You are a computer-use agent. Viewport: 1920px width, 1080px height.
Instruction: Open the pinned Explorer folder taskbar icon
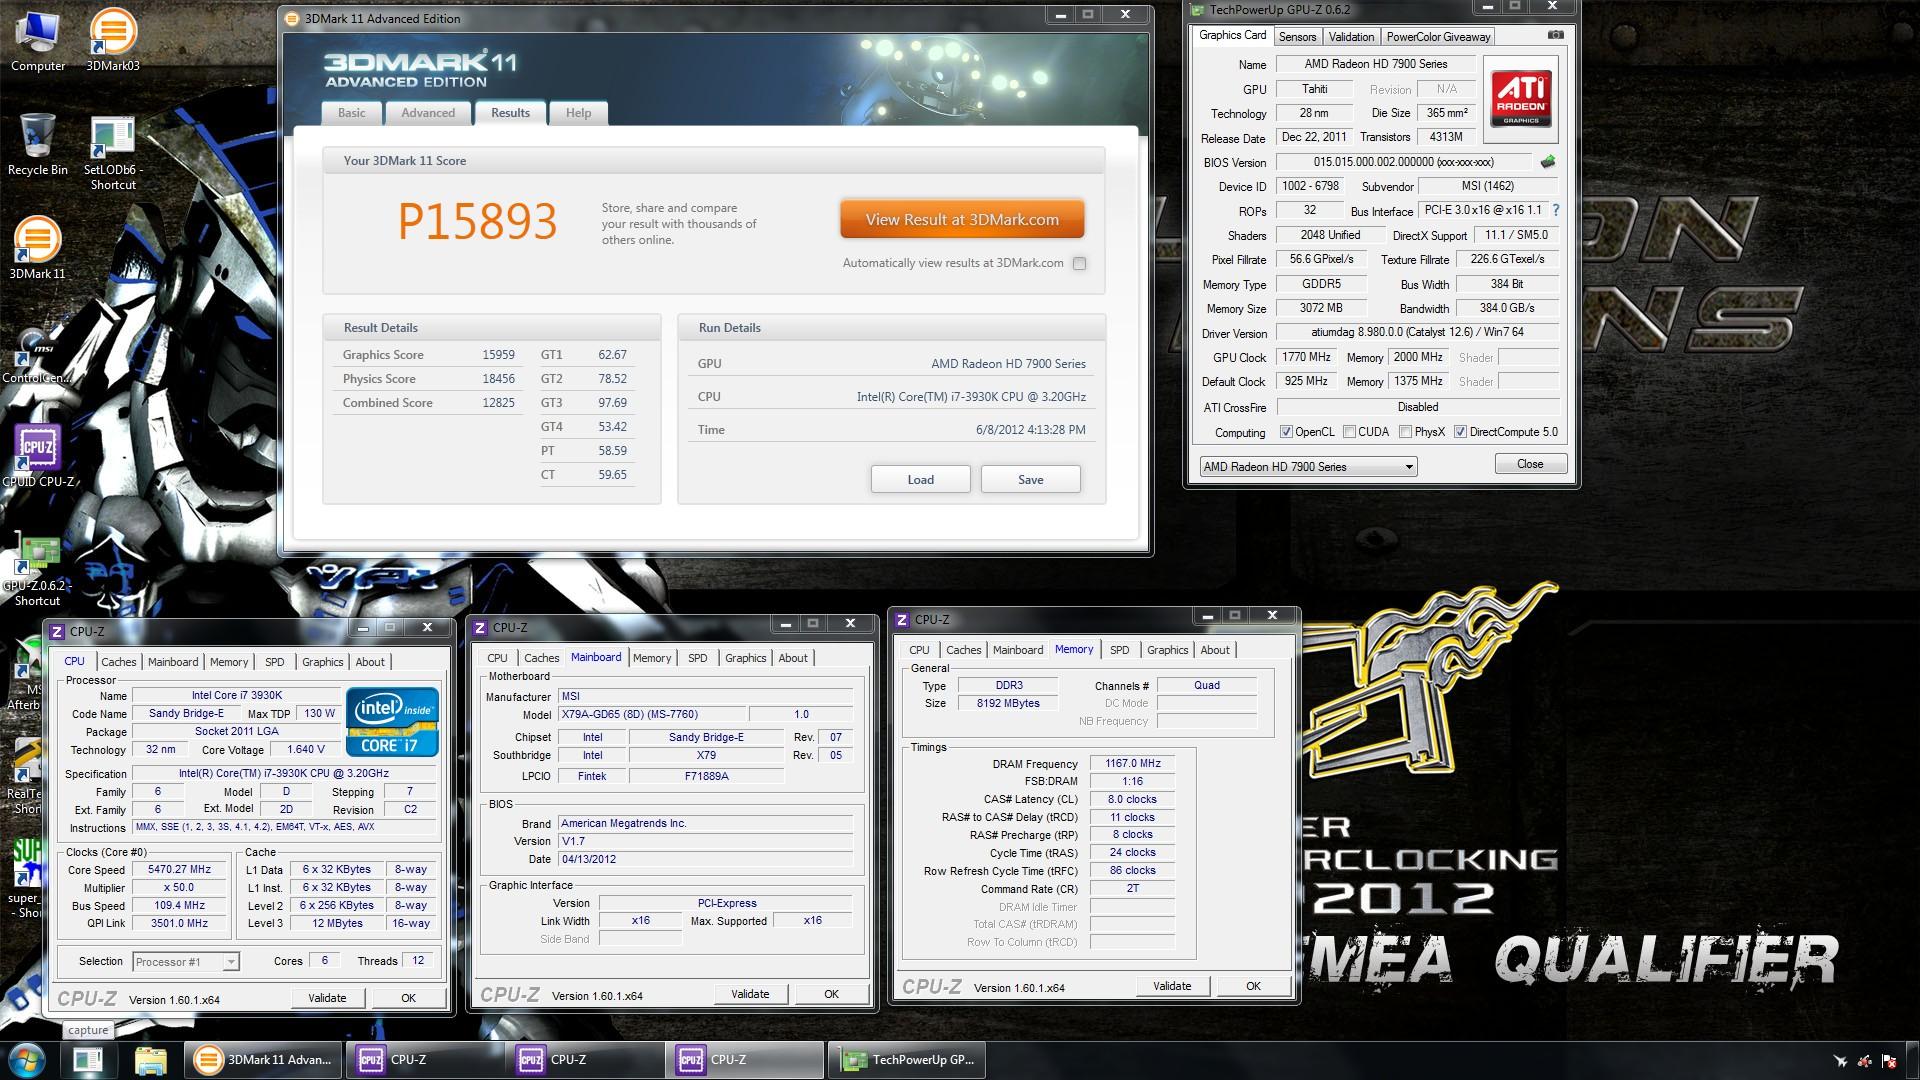[x=150, y=1060]
